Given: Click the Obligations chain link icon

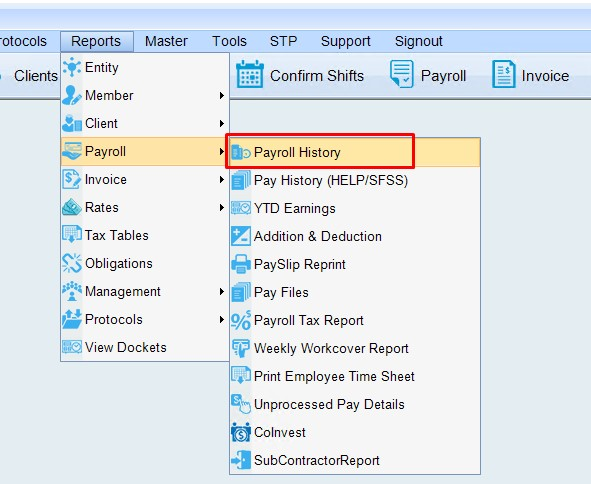Looking at the screenshot, I should click(x=72, y=263).
